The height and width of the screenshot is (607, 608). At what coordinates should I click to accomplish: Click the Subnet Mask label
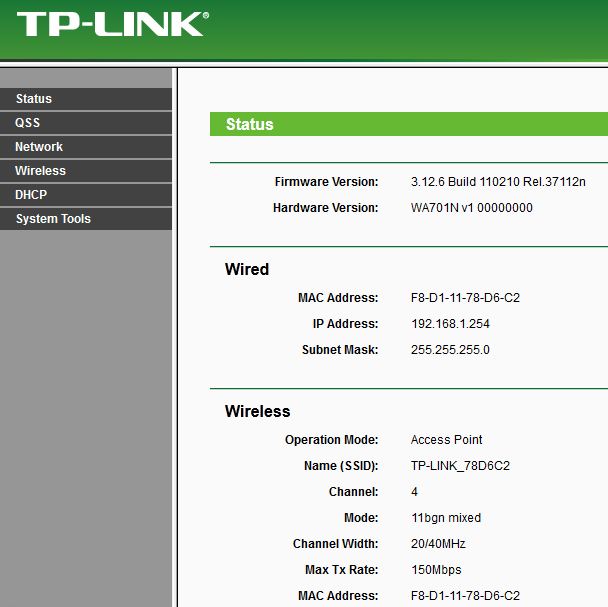pos(340,350)
